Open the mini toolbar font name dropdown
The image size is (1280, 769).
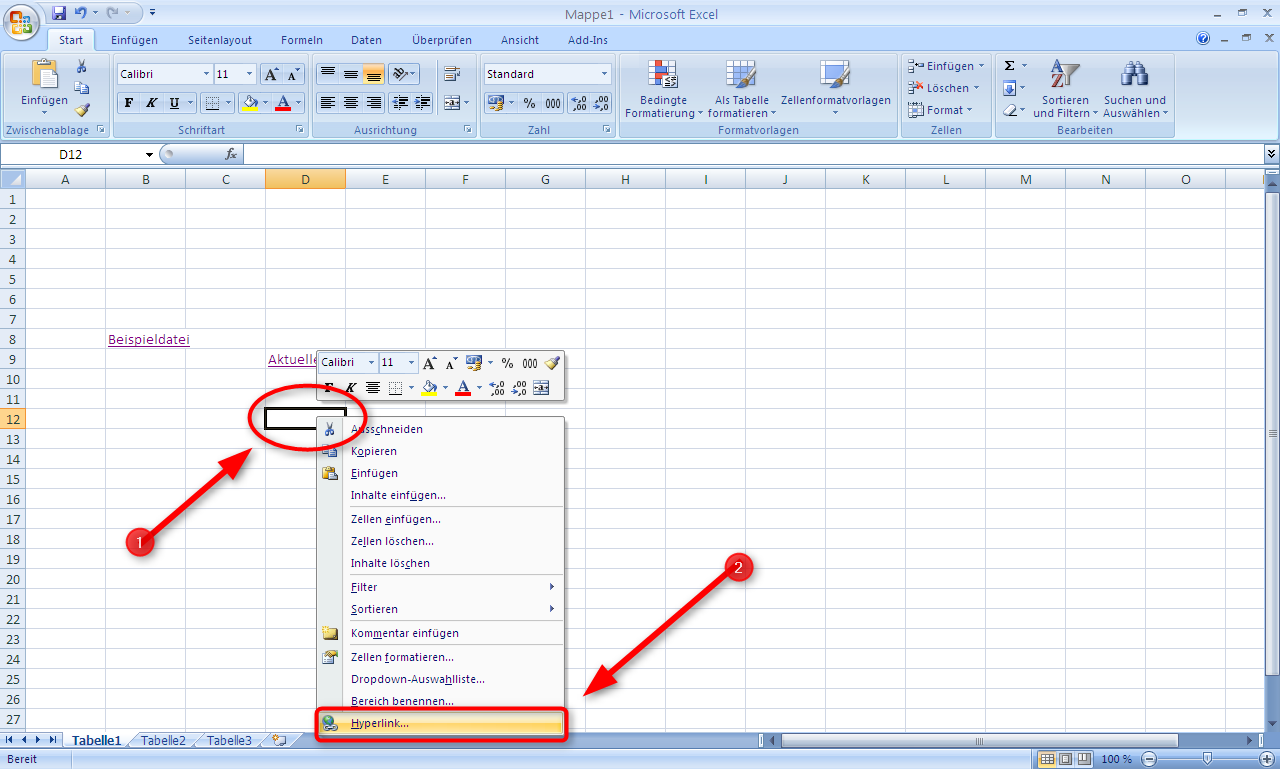[372, 363]
